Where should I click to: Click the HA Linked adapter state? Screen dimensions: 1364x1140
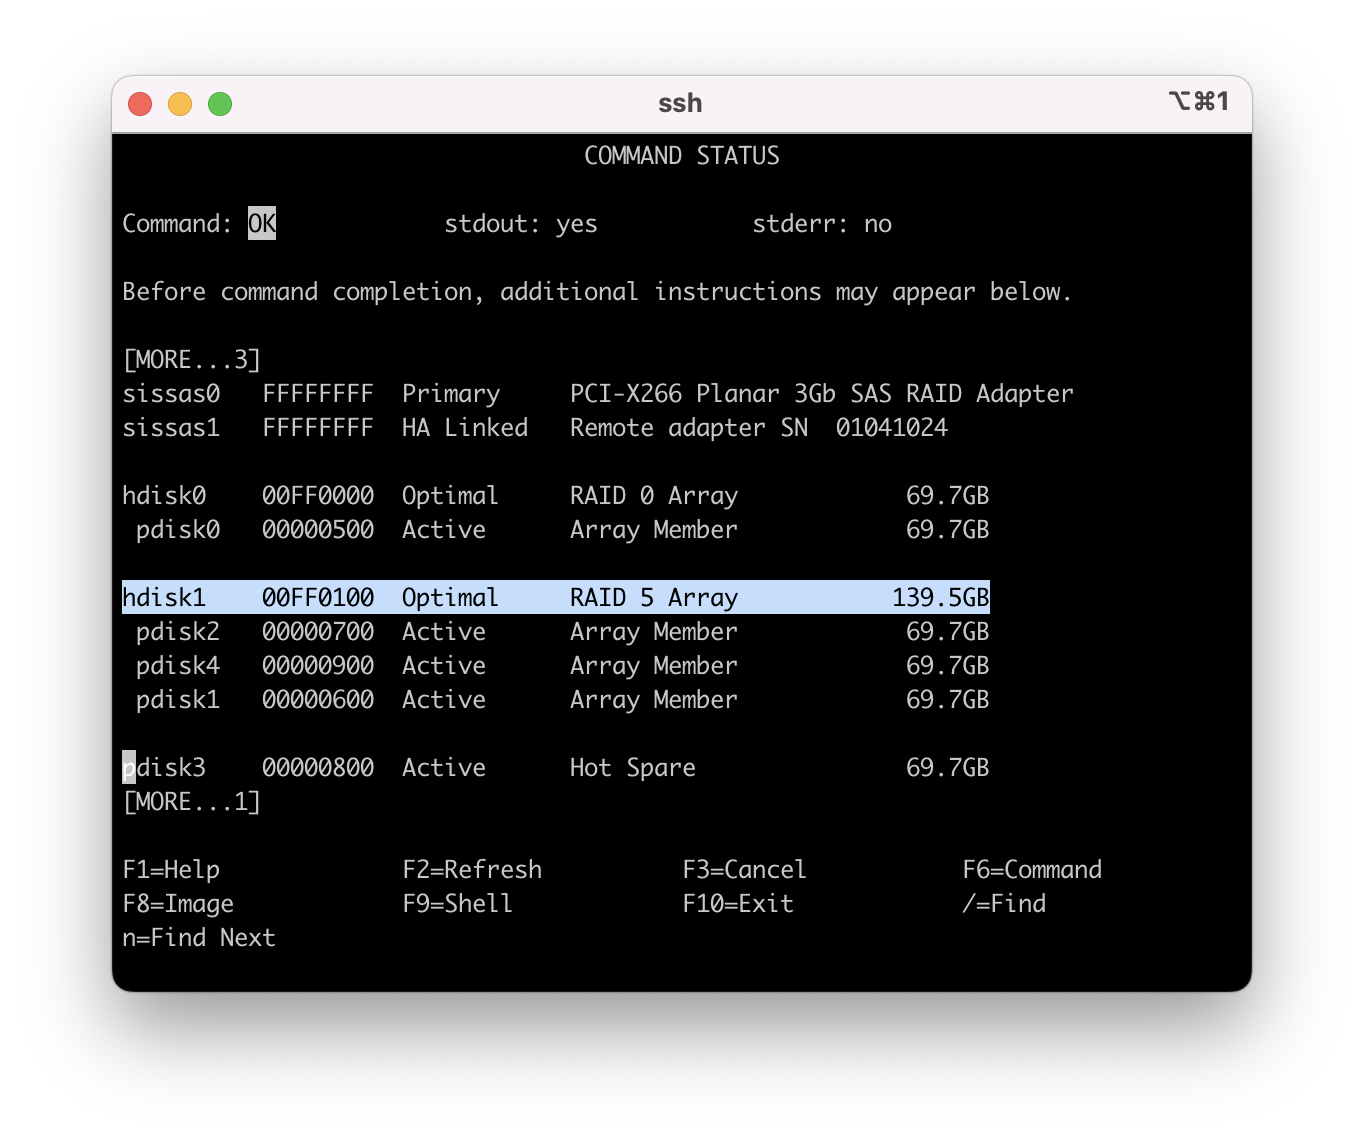(x=465, y=428)
